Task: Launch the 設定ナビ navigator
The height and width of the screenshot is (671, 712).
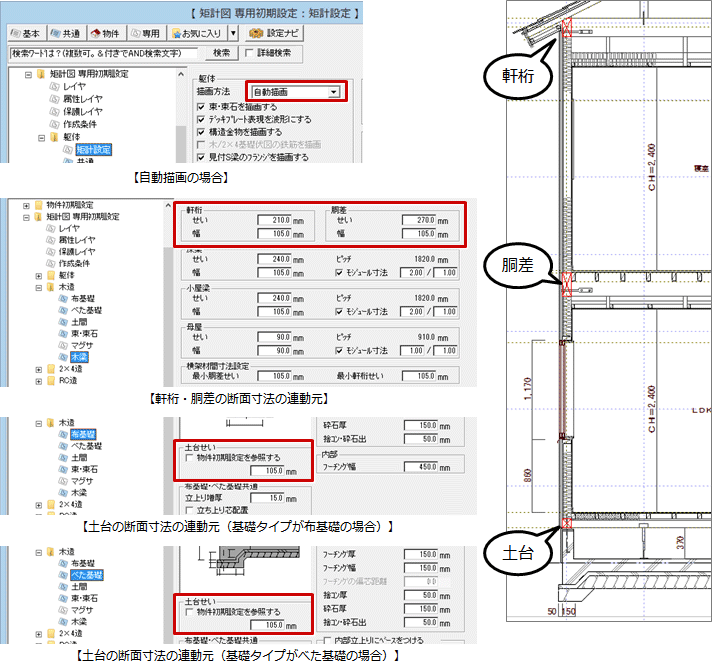Action: pyautogui.click(x=274, y=34)
